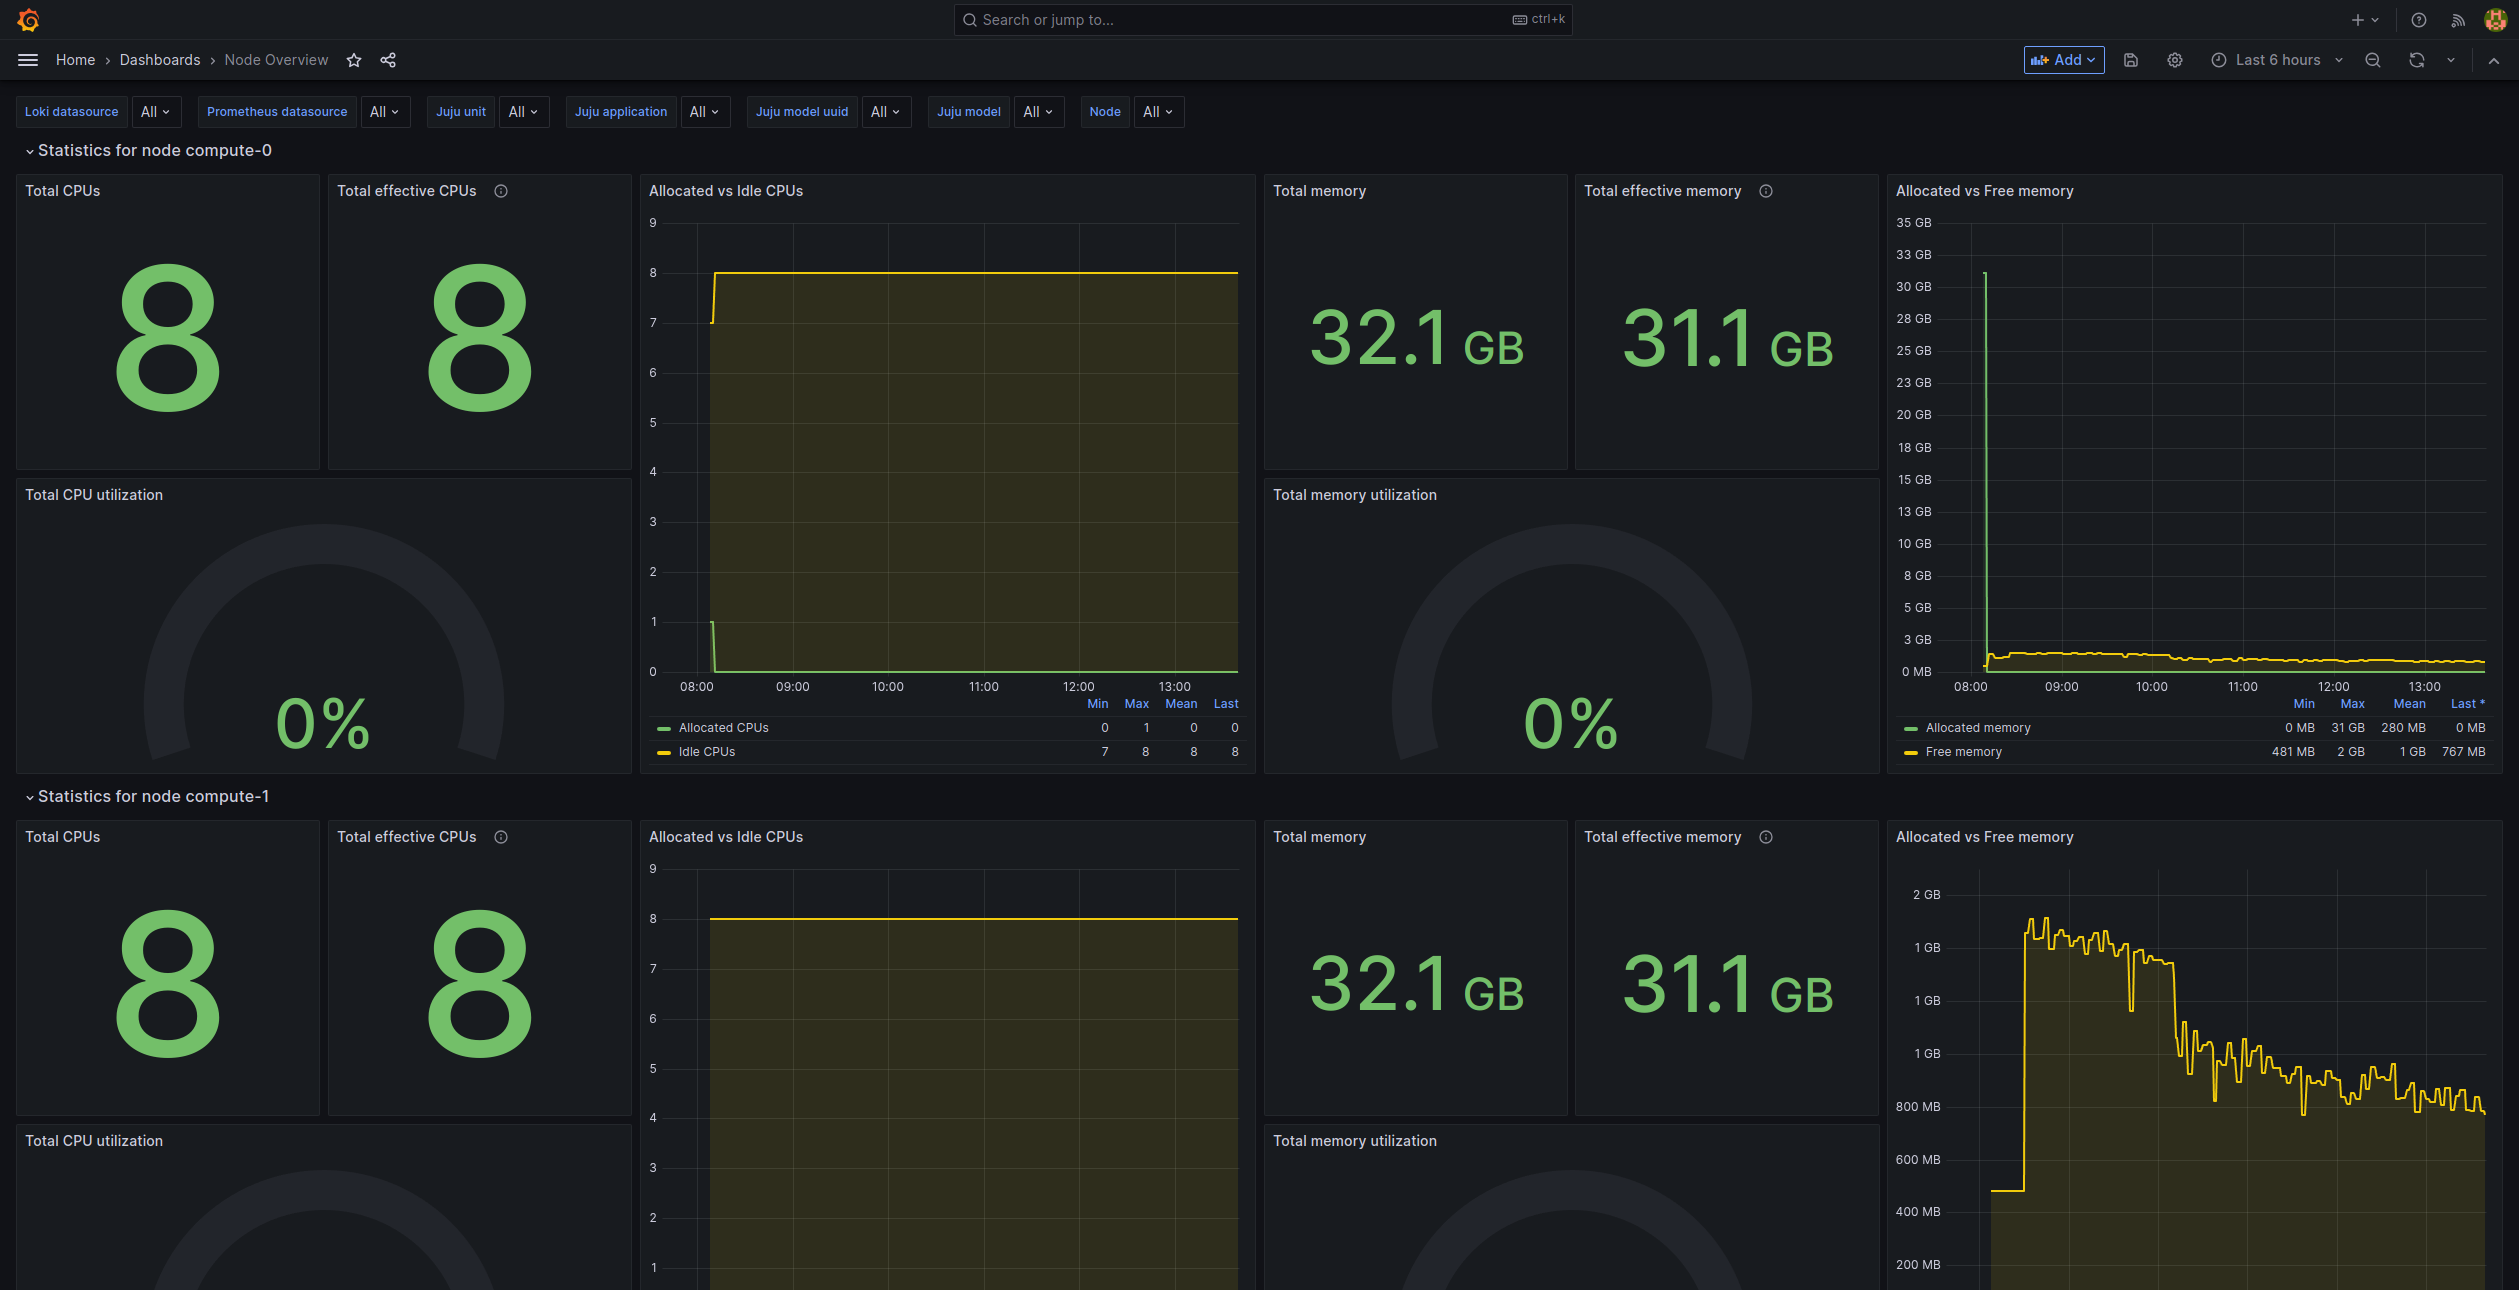Screen dimensions: 2519x1290
Task: Open the news feed icon
Action: [x=2458, y=20]
